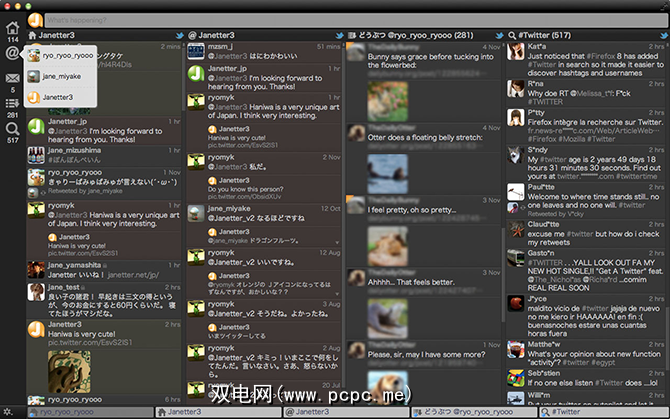This screenshot has width=670, height=419.
Task: Click the home column scrollbar
Action: pos(184,77)
